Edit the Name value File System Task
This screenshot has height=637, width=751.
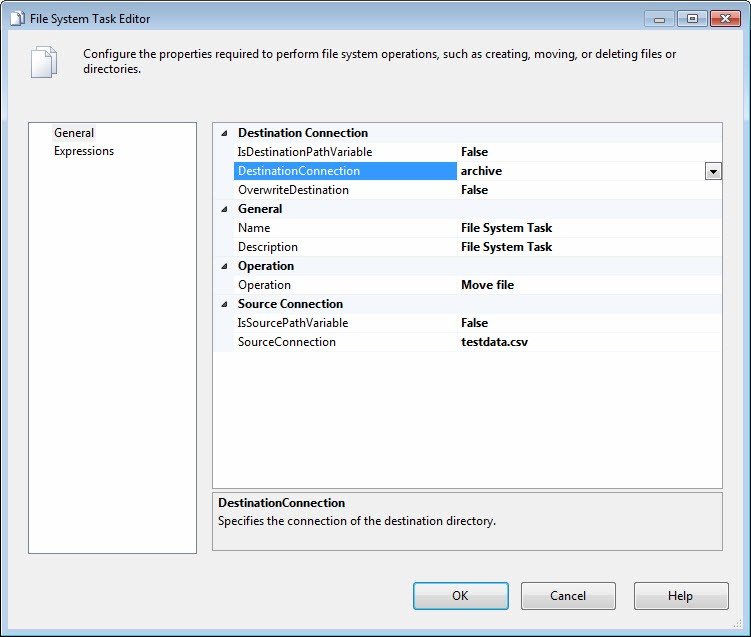coord(506,228)
